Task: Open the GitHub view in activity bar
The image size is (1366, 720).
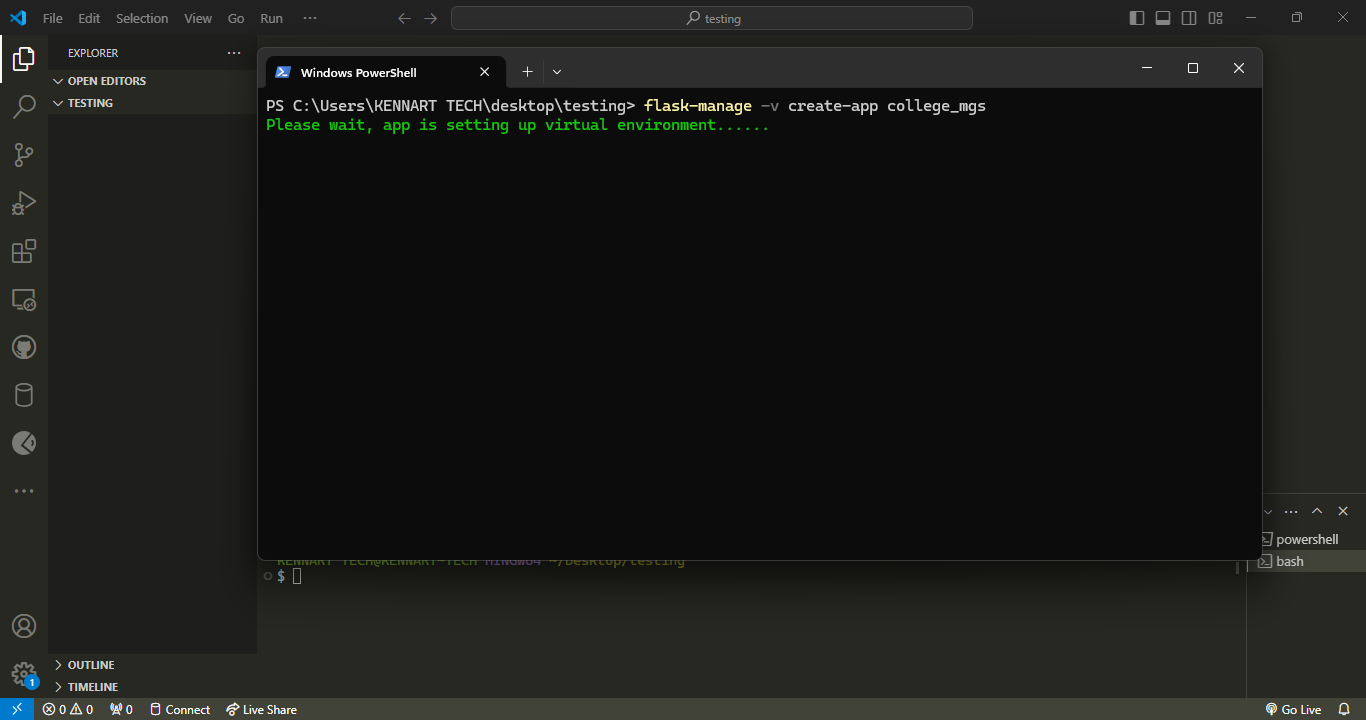Action: coord(24,347)
